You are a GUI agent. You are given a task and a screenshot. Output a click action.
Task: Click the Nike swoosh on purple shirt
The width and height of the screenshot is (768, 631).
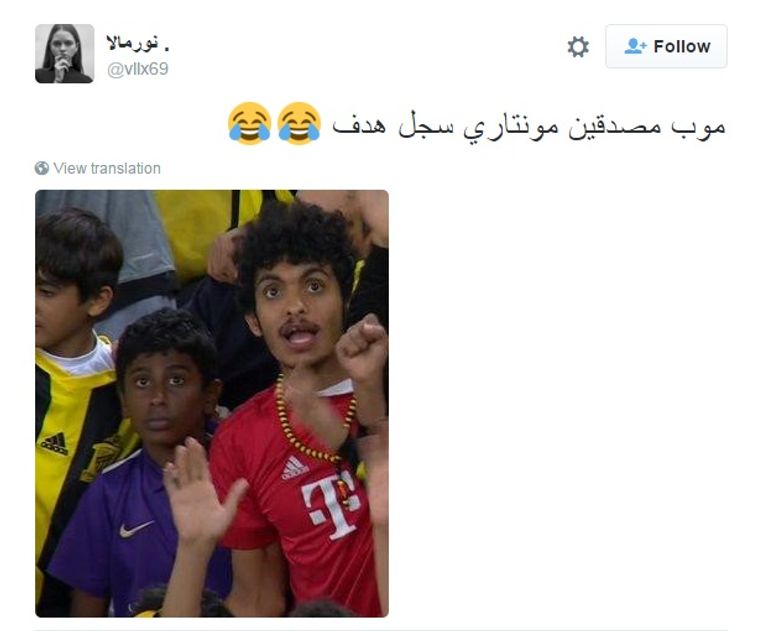pos(136,529)
